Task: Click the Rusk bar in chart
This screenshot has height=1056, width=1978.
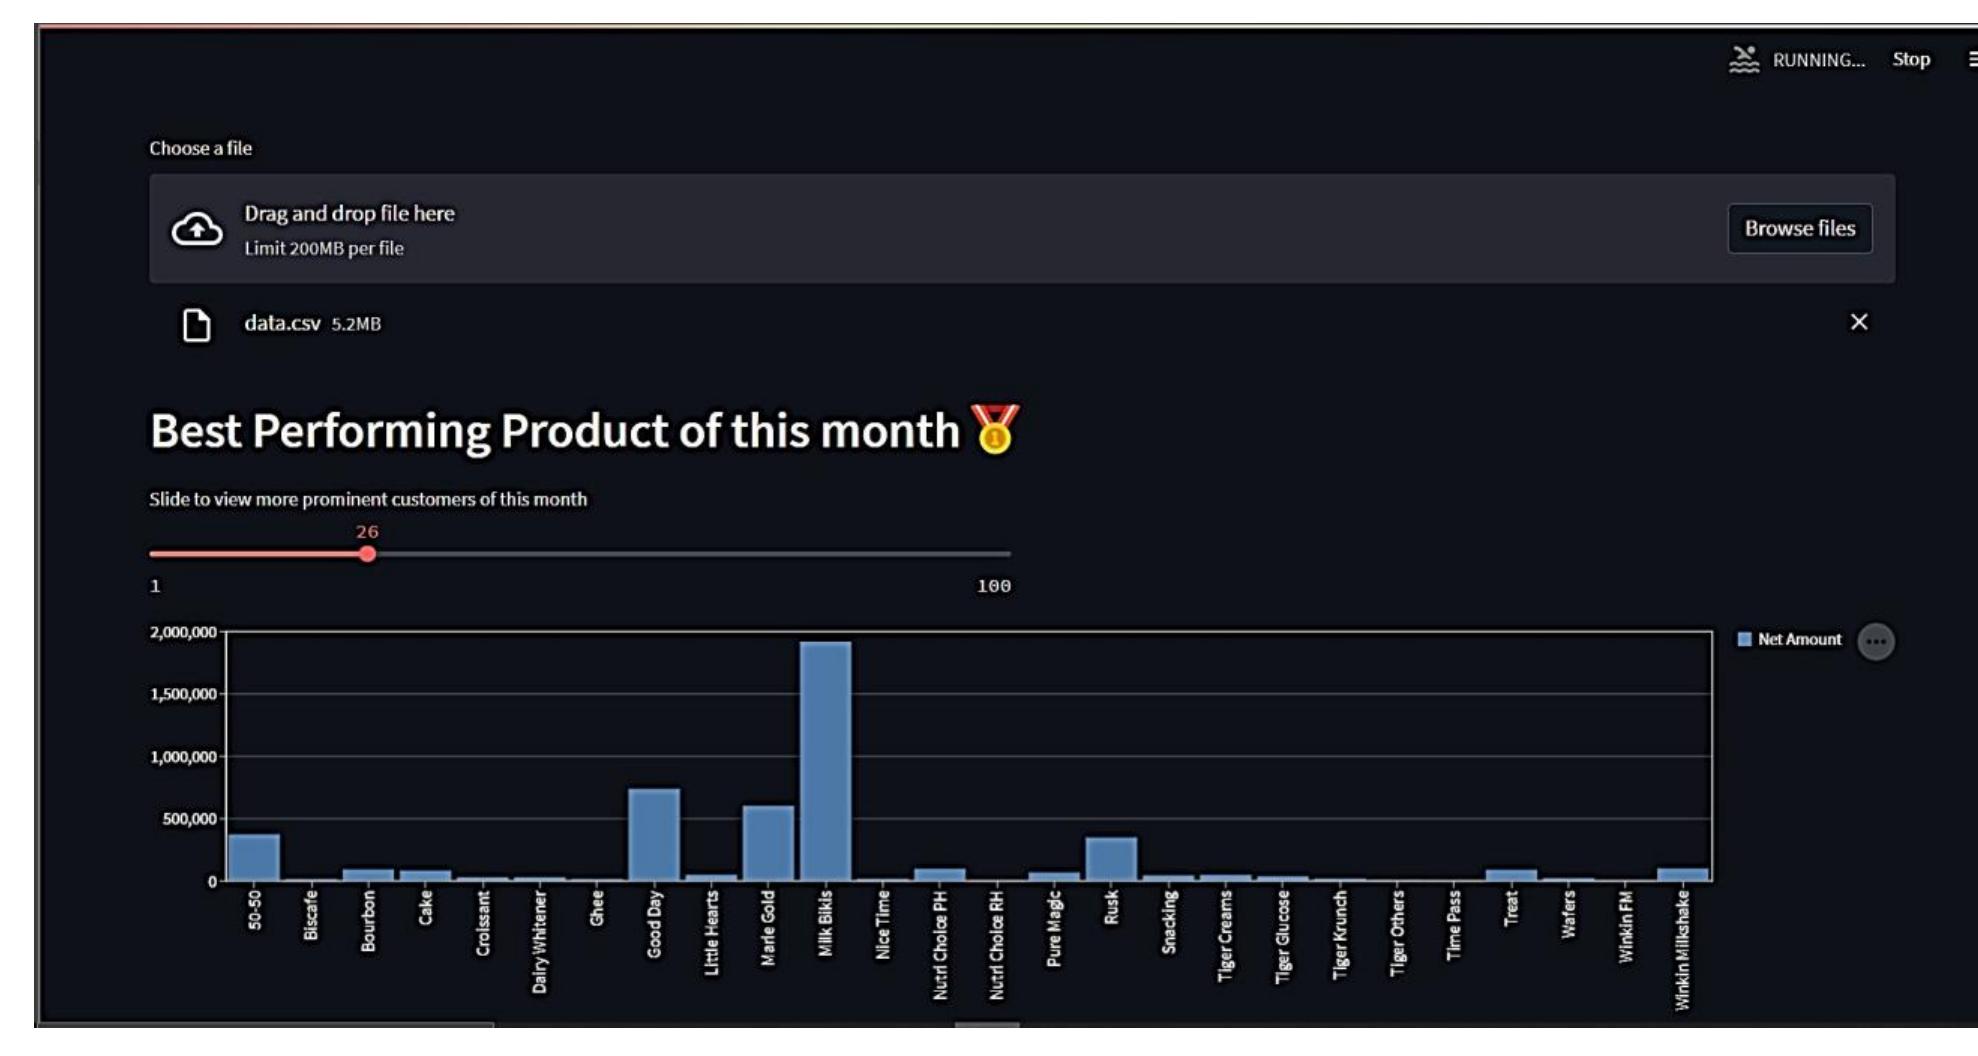Action: [x=1111, y=859]
